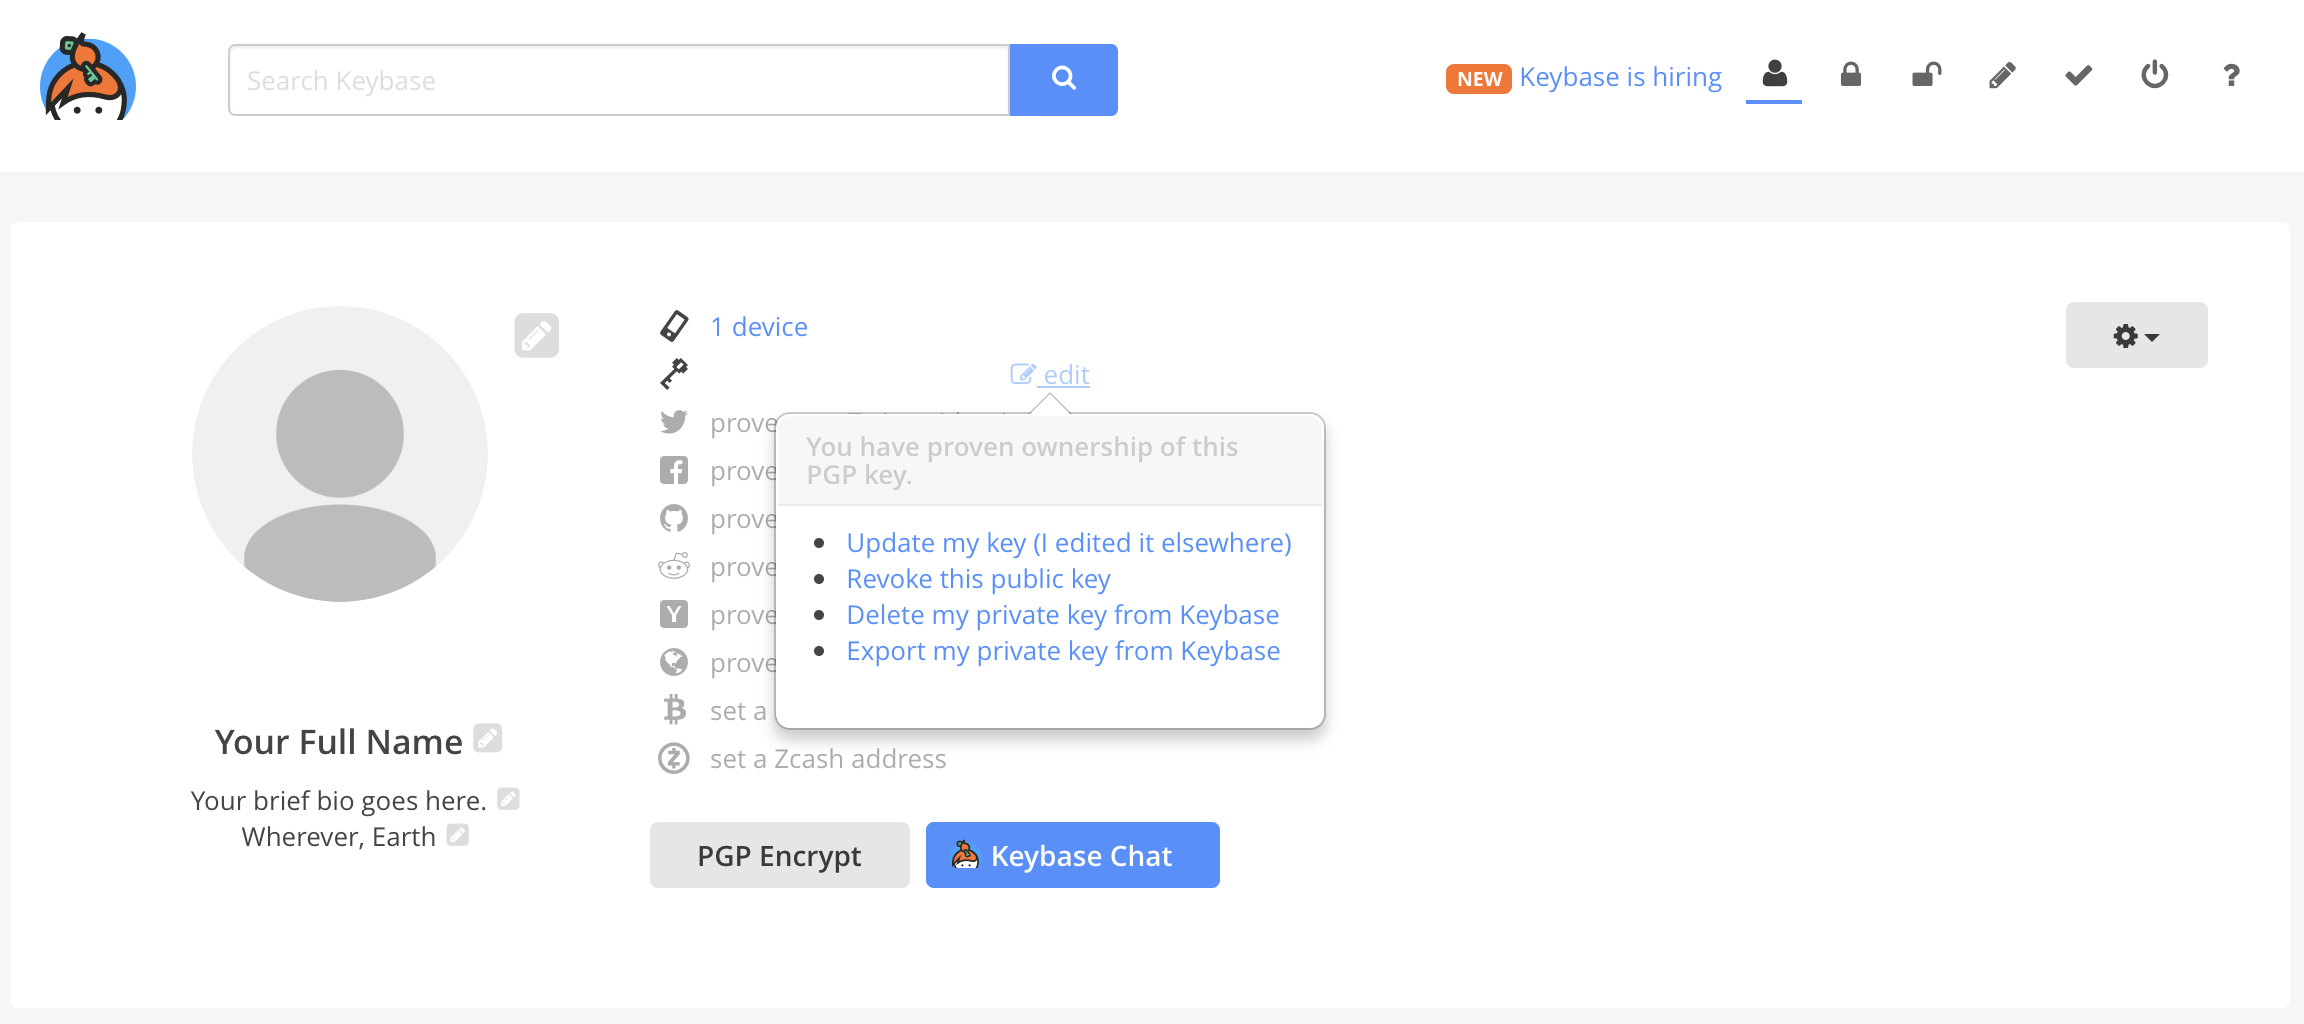Click the Reddit alien proof icon

(x=675, y=566)
